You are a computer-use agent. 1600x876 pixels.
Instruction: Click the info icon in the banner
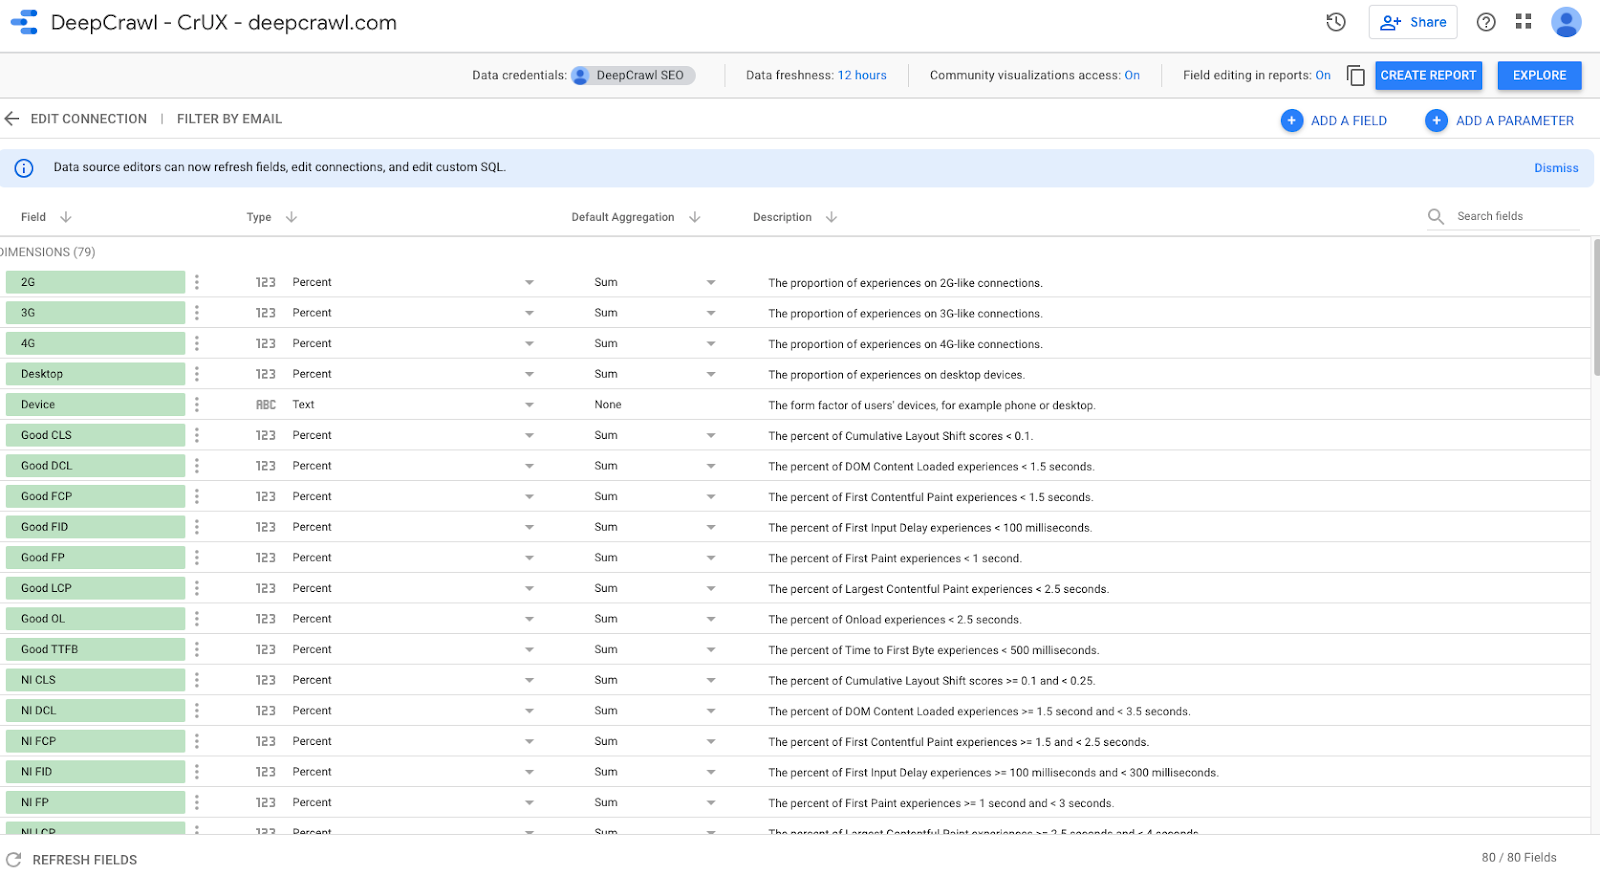[x=24, y=168]
